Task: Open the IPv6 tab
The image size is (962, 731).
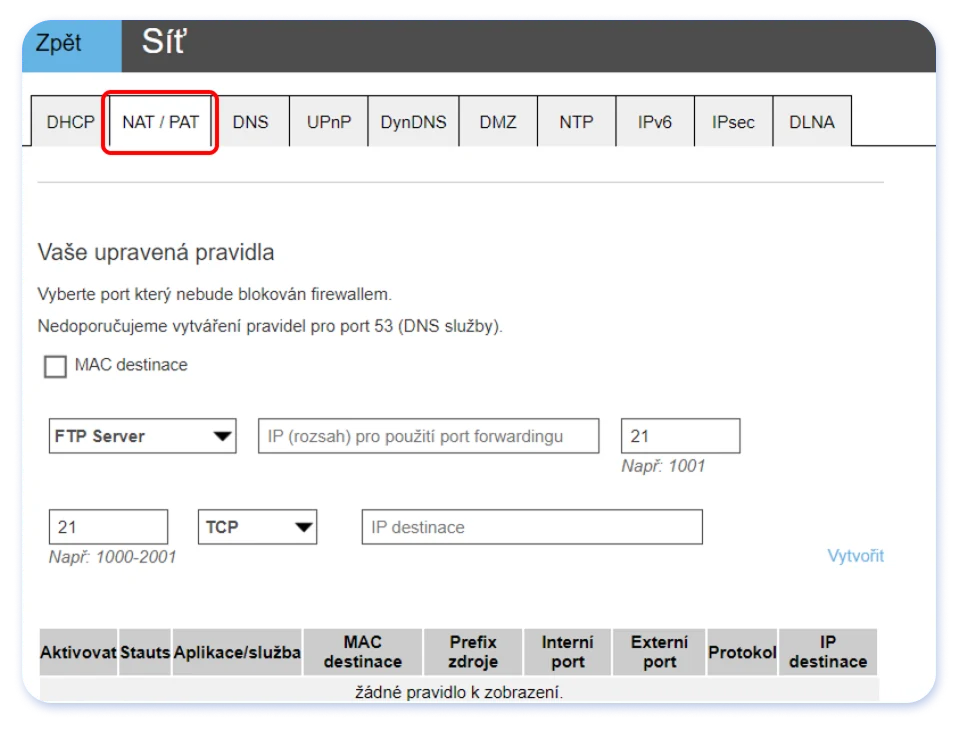Action: [x=655, y=122]
